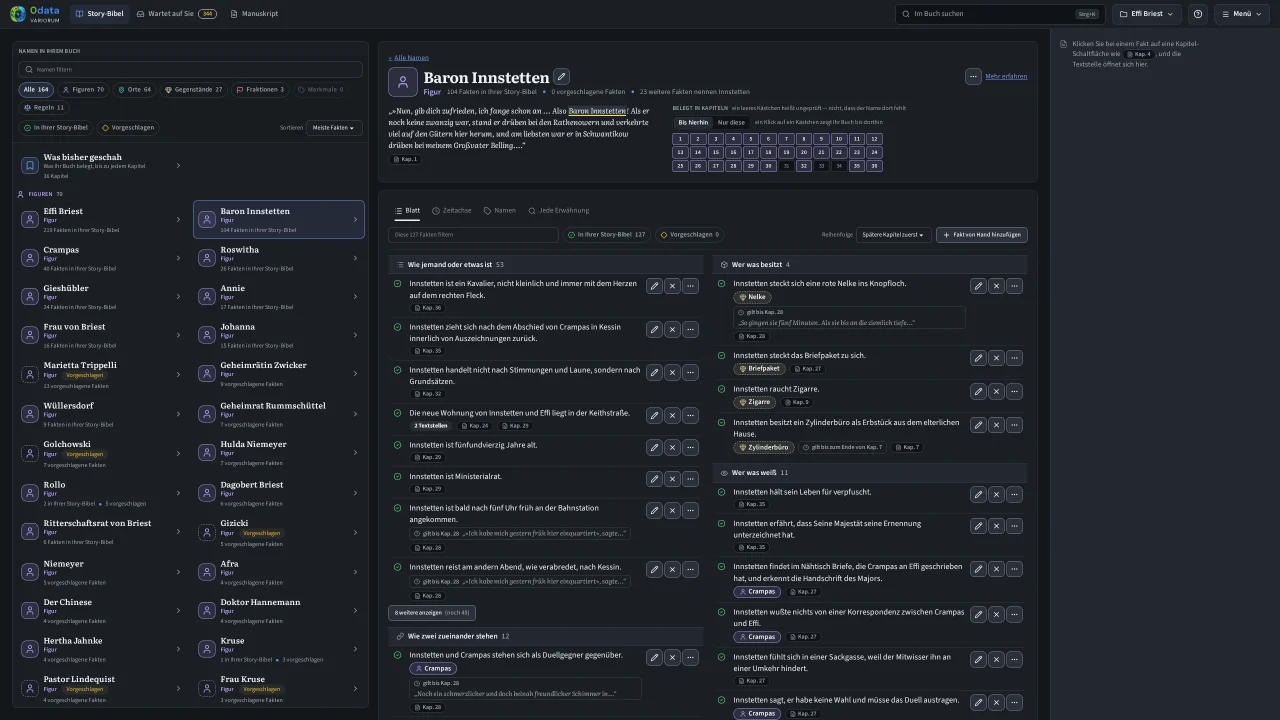The width and height of the screenshot is (1280, 720).
Task: Open the Zylinderbüro object chip
Action: coord(764,447)
